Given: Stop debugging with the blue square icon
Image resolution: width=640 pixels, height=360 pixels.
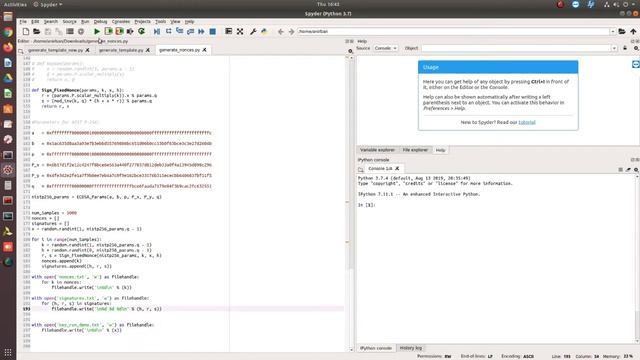Looking at the screenshot, I should coord(213,31).
